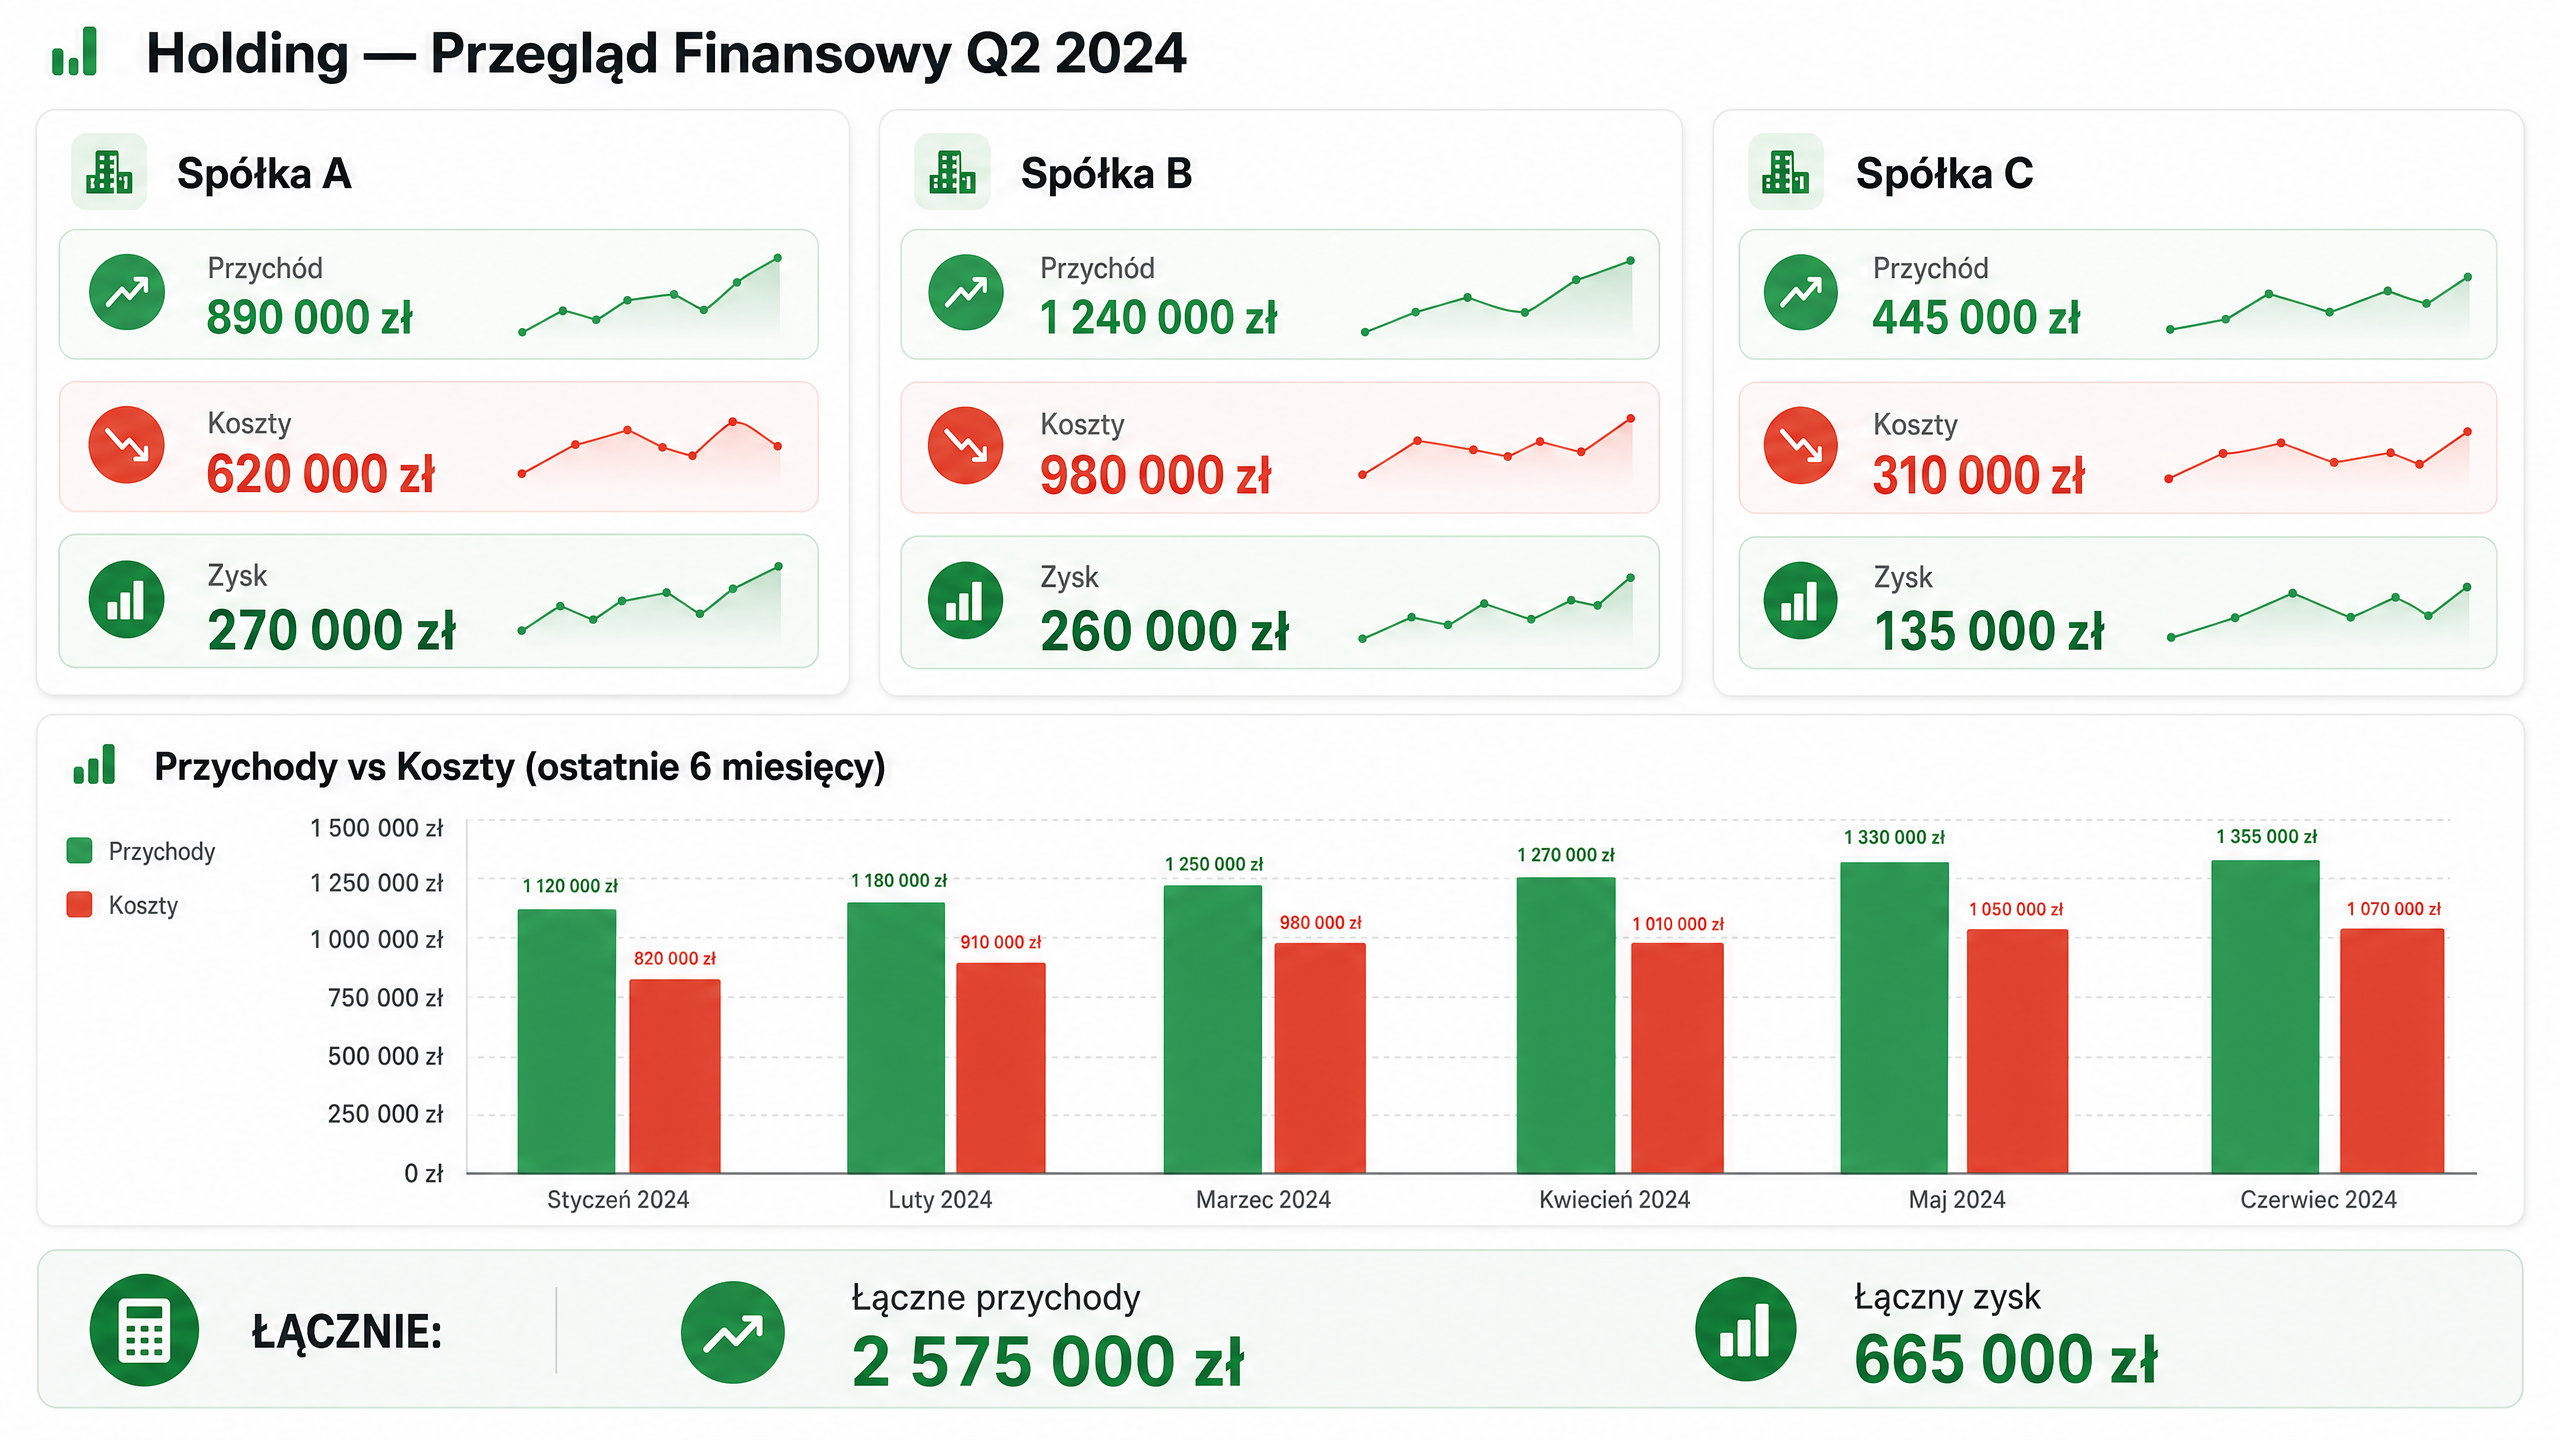Click the Łączny zysk bar-chart icon
2560x1440 pixels.
pos(1746,1329)
